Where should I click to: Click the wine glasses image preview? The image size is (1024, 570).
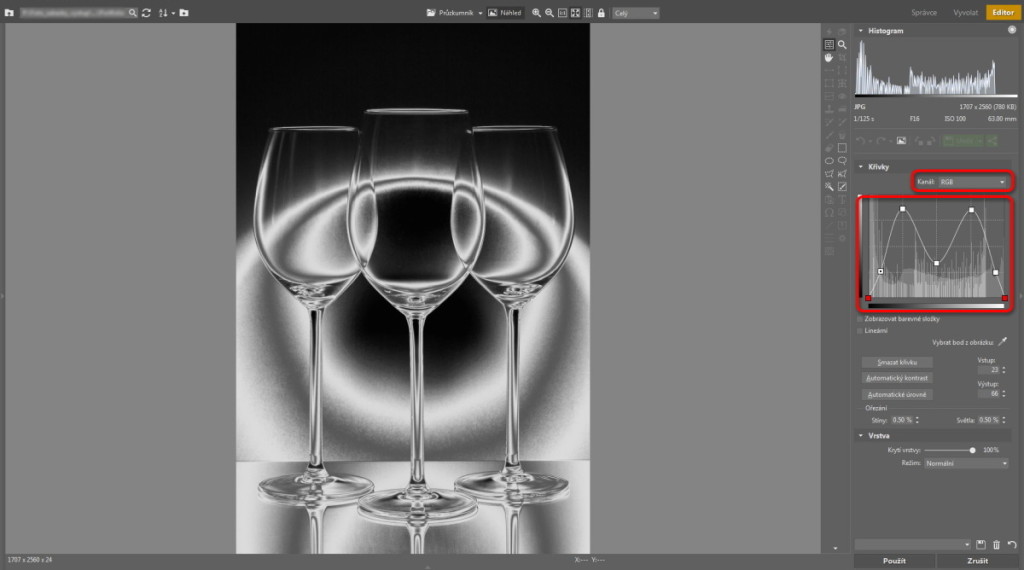[413, 288]
